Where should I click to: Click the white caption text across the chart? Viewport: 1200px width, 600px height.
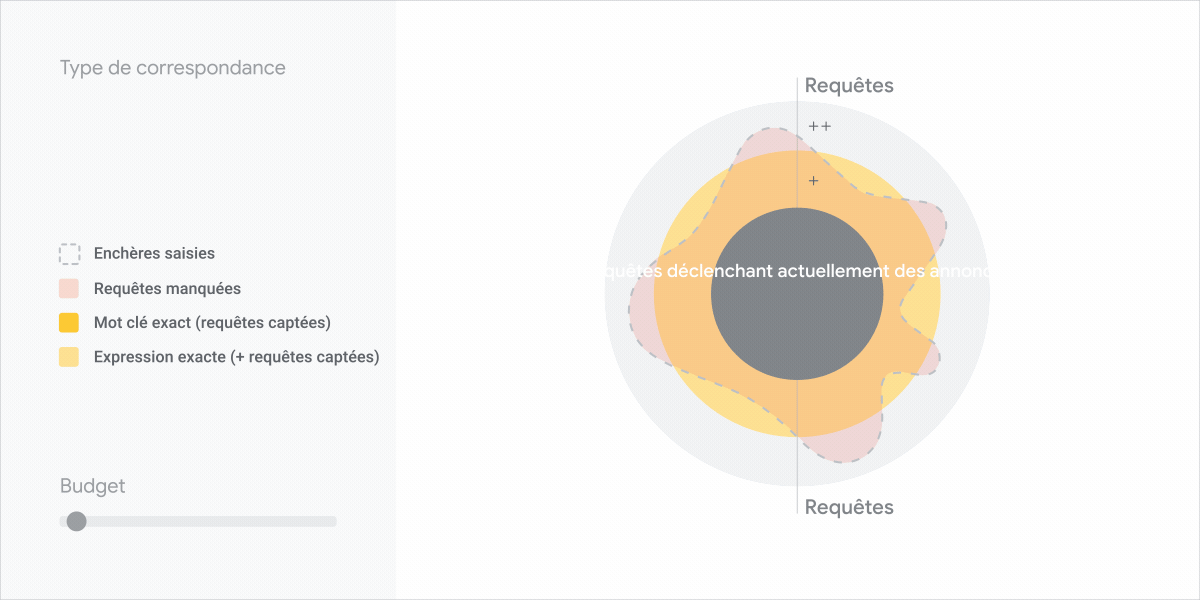pos(797,272)
